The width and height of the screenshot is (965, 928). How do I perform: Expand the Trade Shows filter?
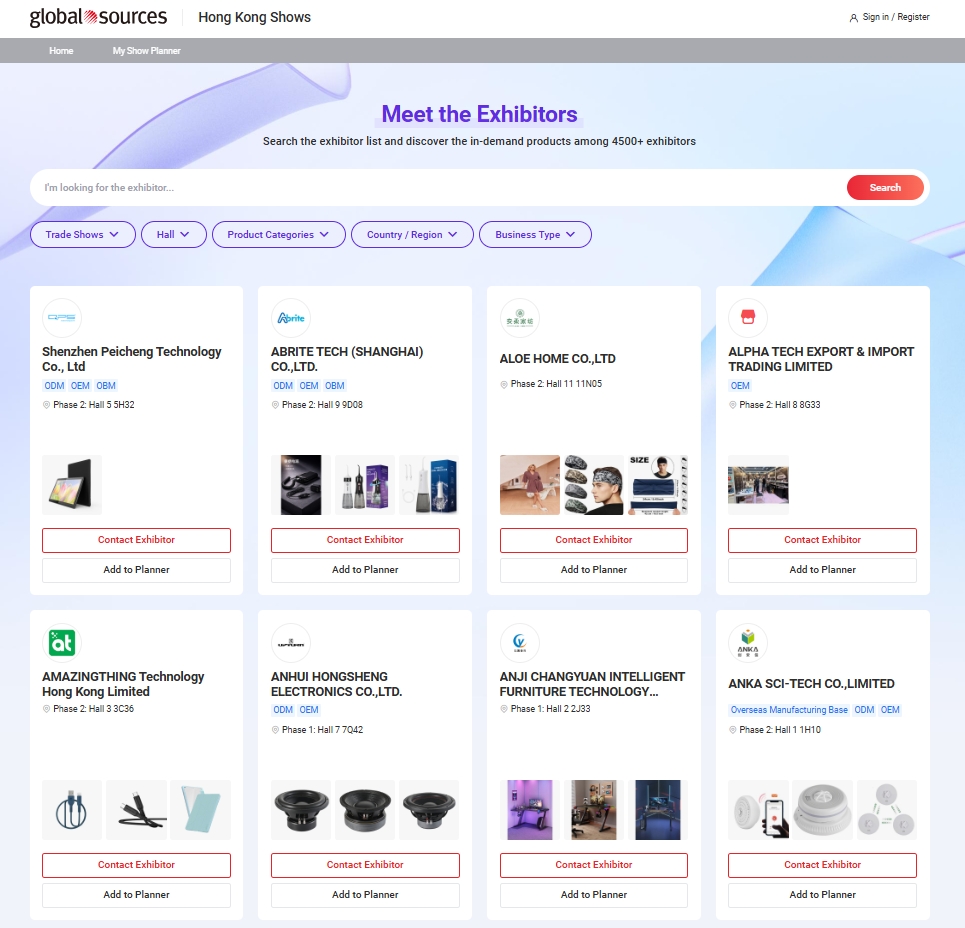pyautogui.click(x=82, y=234)
